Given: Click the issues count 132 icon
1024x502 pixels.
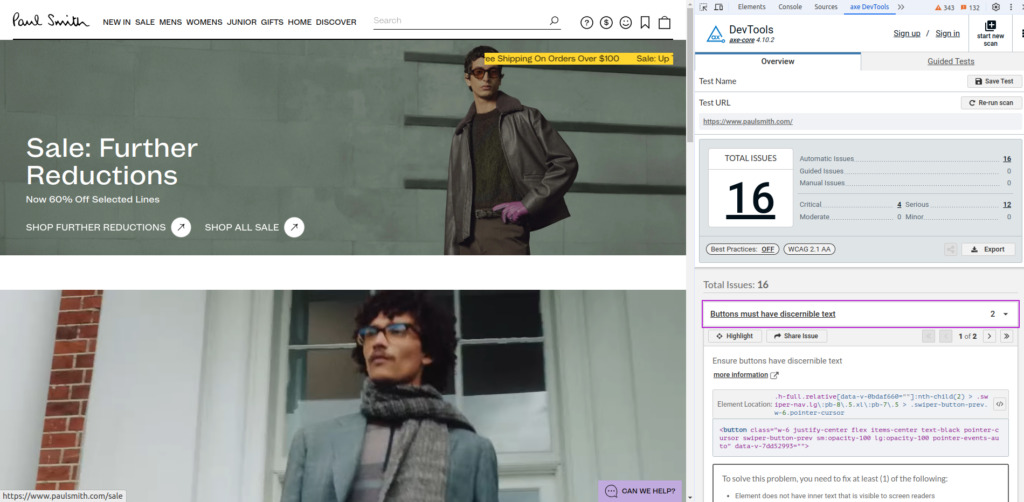Looking at the screenshot, I should [x=969, y=8].
